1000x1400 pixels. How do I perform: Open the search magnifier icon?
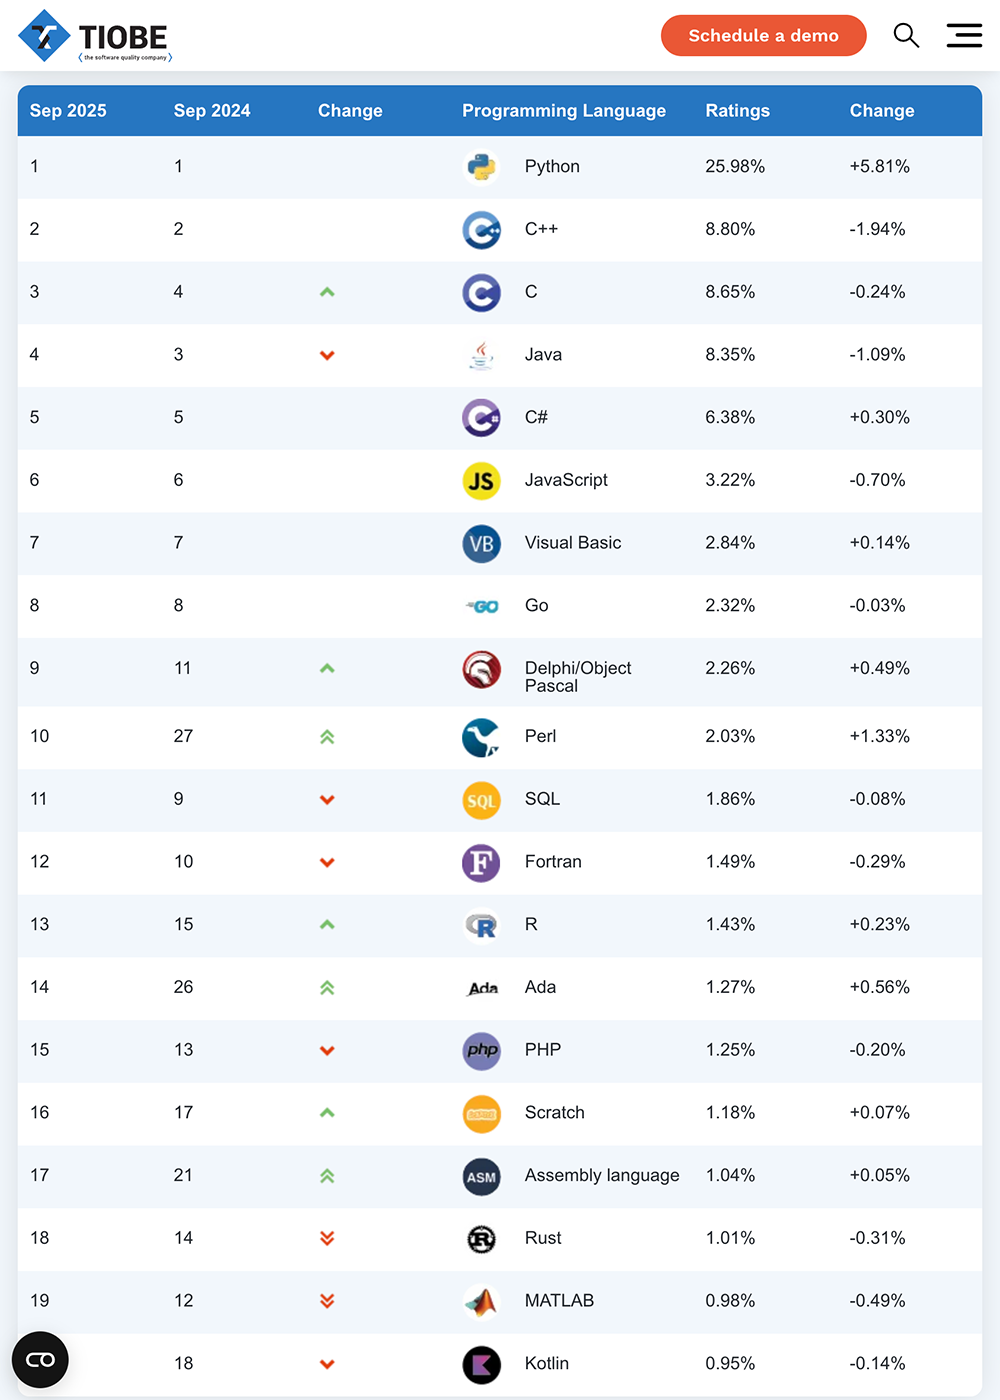click(x=906, y=36)
